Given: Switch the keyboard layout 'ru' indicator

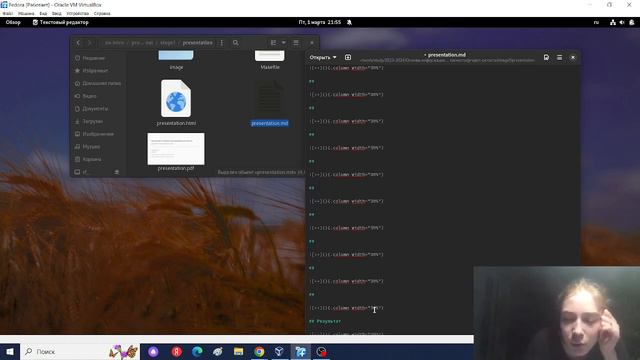Looking at the screenshot, I should point(596,22).
